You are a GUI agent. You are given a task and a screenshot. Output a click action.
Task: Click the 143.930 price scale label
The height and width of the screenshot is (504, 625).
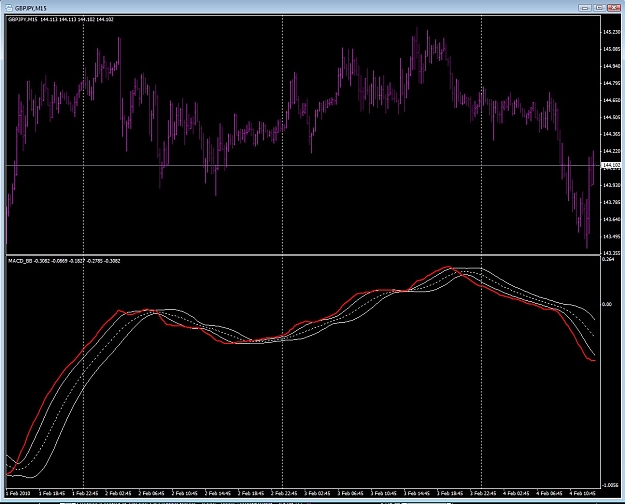coord(611,185)
